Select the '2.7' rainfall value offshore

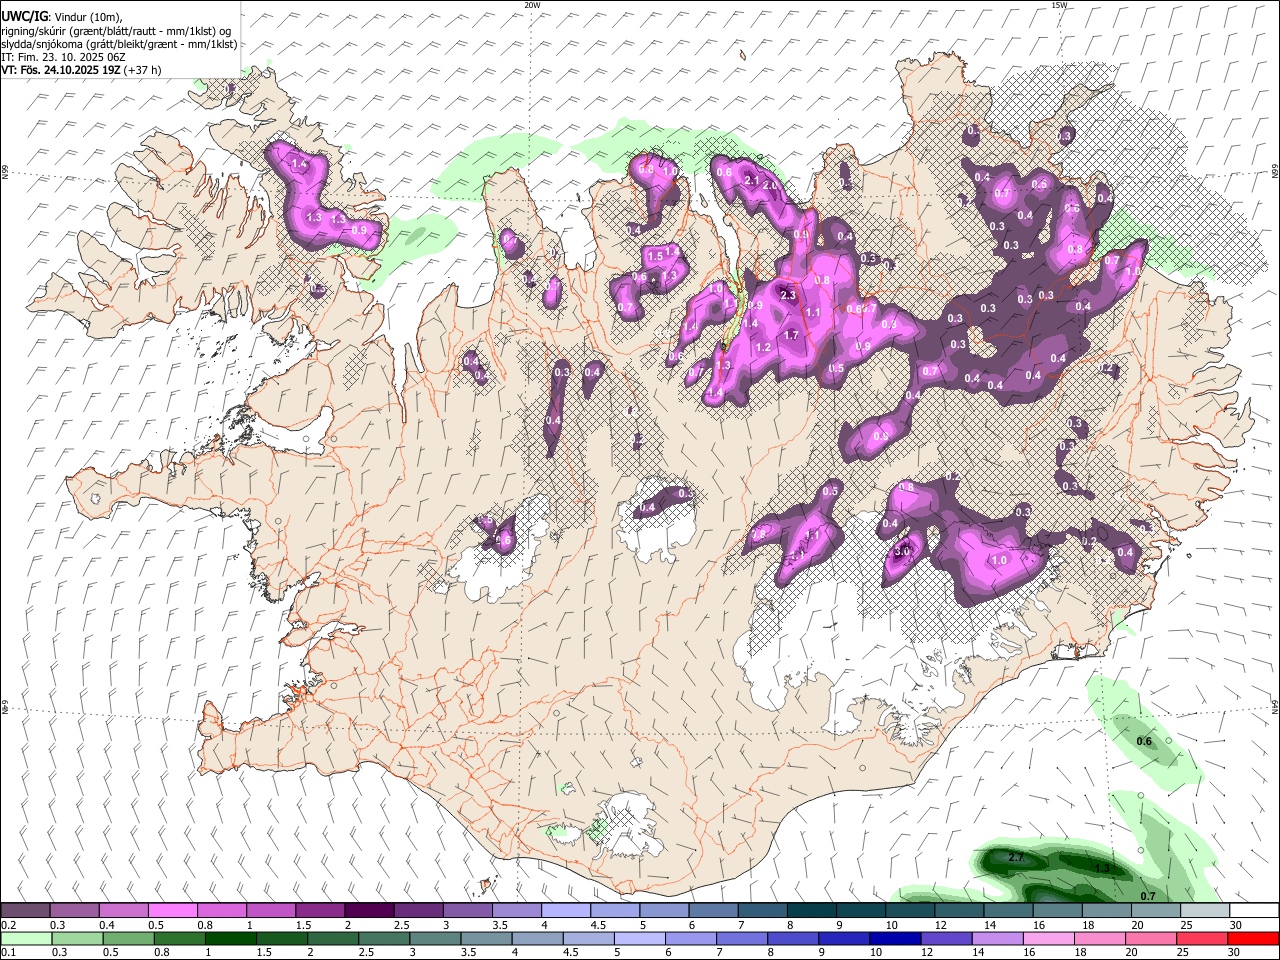pos(1016,858)
